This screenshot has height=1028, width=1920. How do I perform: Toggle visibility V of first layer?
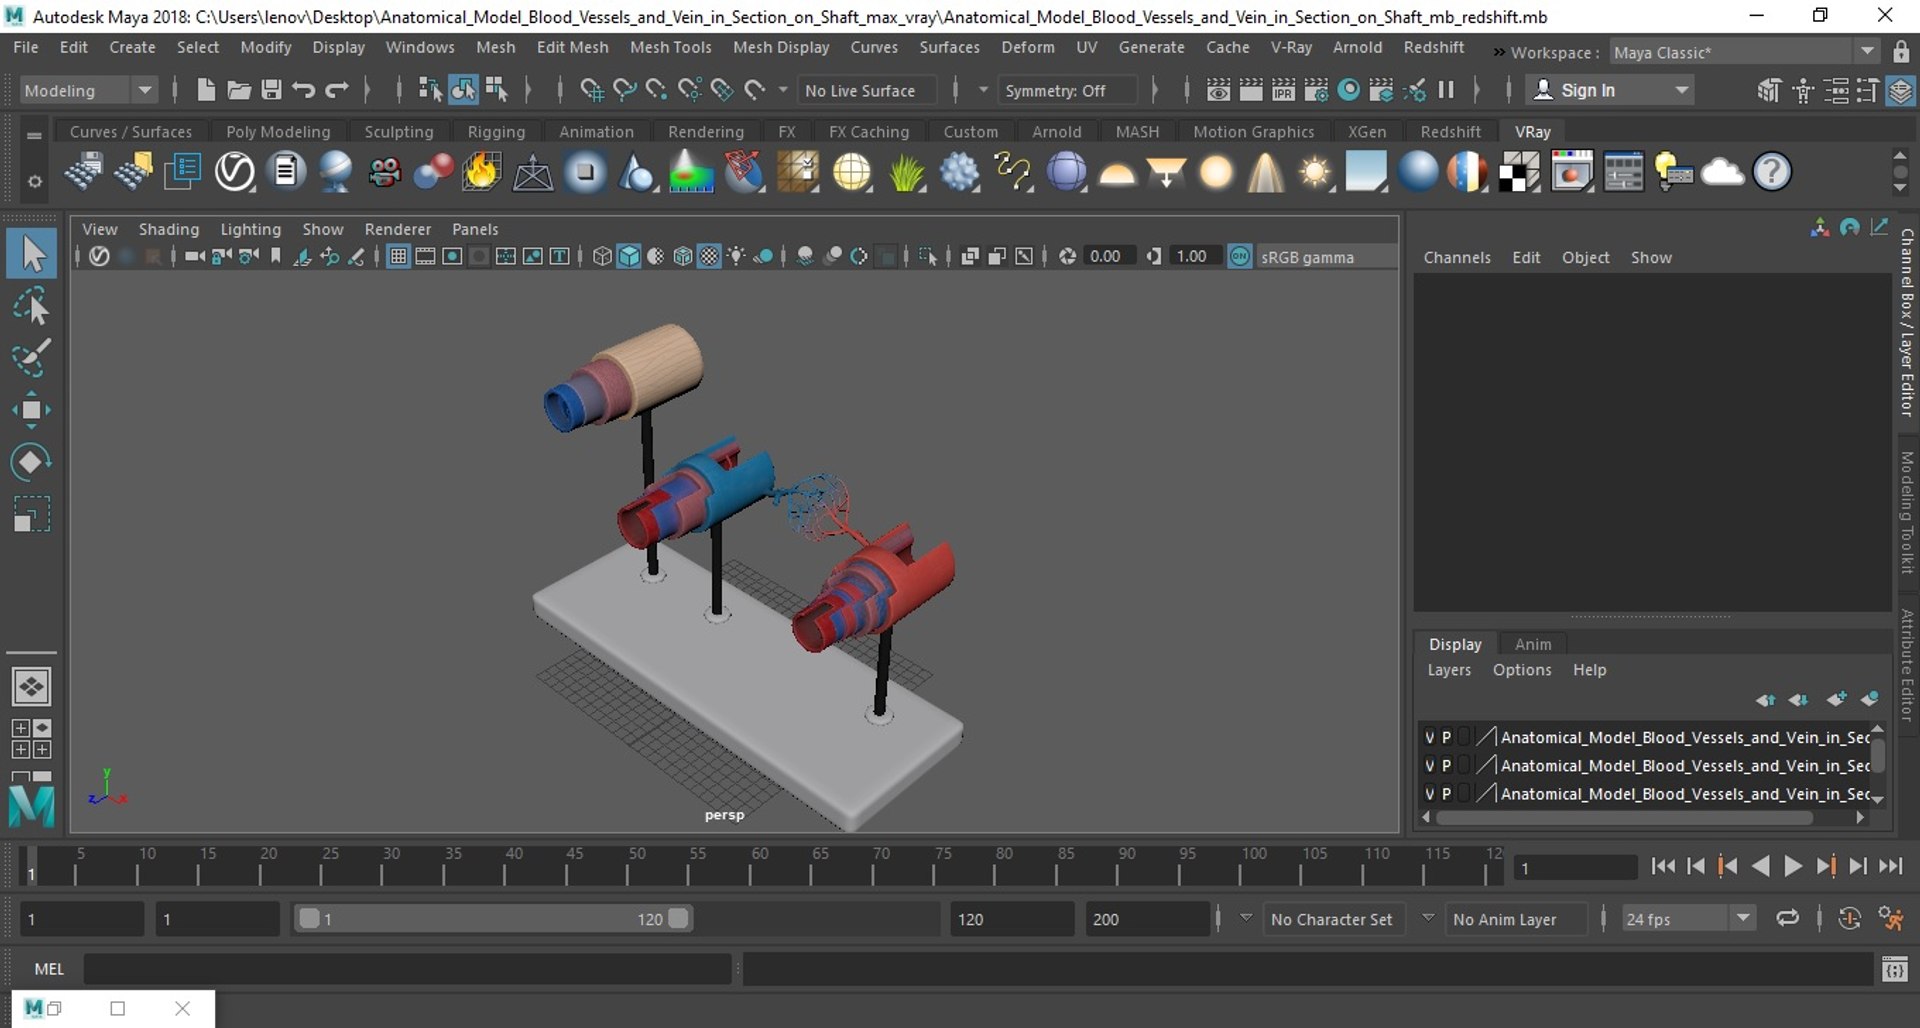click(1429, 737)
